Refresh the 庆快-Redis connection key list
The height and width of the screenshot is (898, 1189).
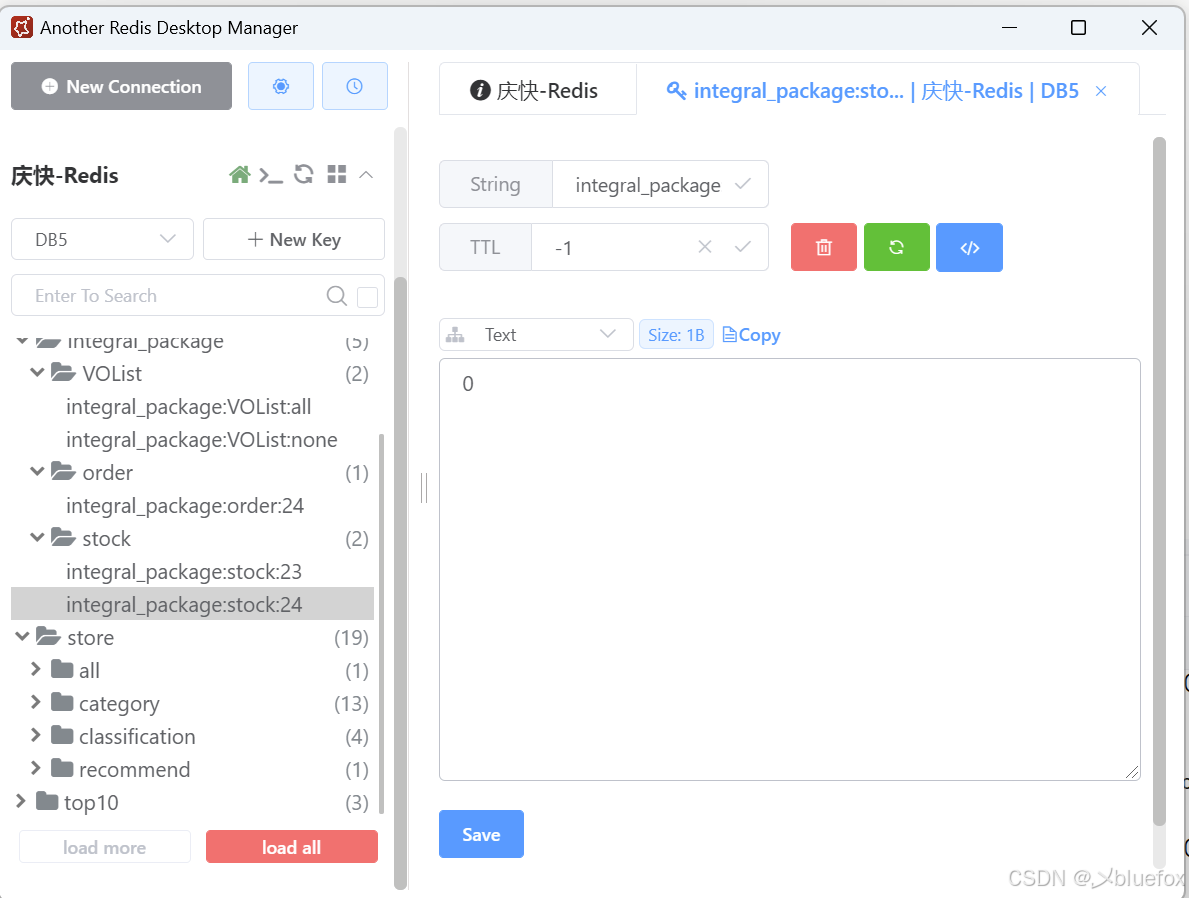[x=304, y=174]
